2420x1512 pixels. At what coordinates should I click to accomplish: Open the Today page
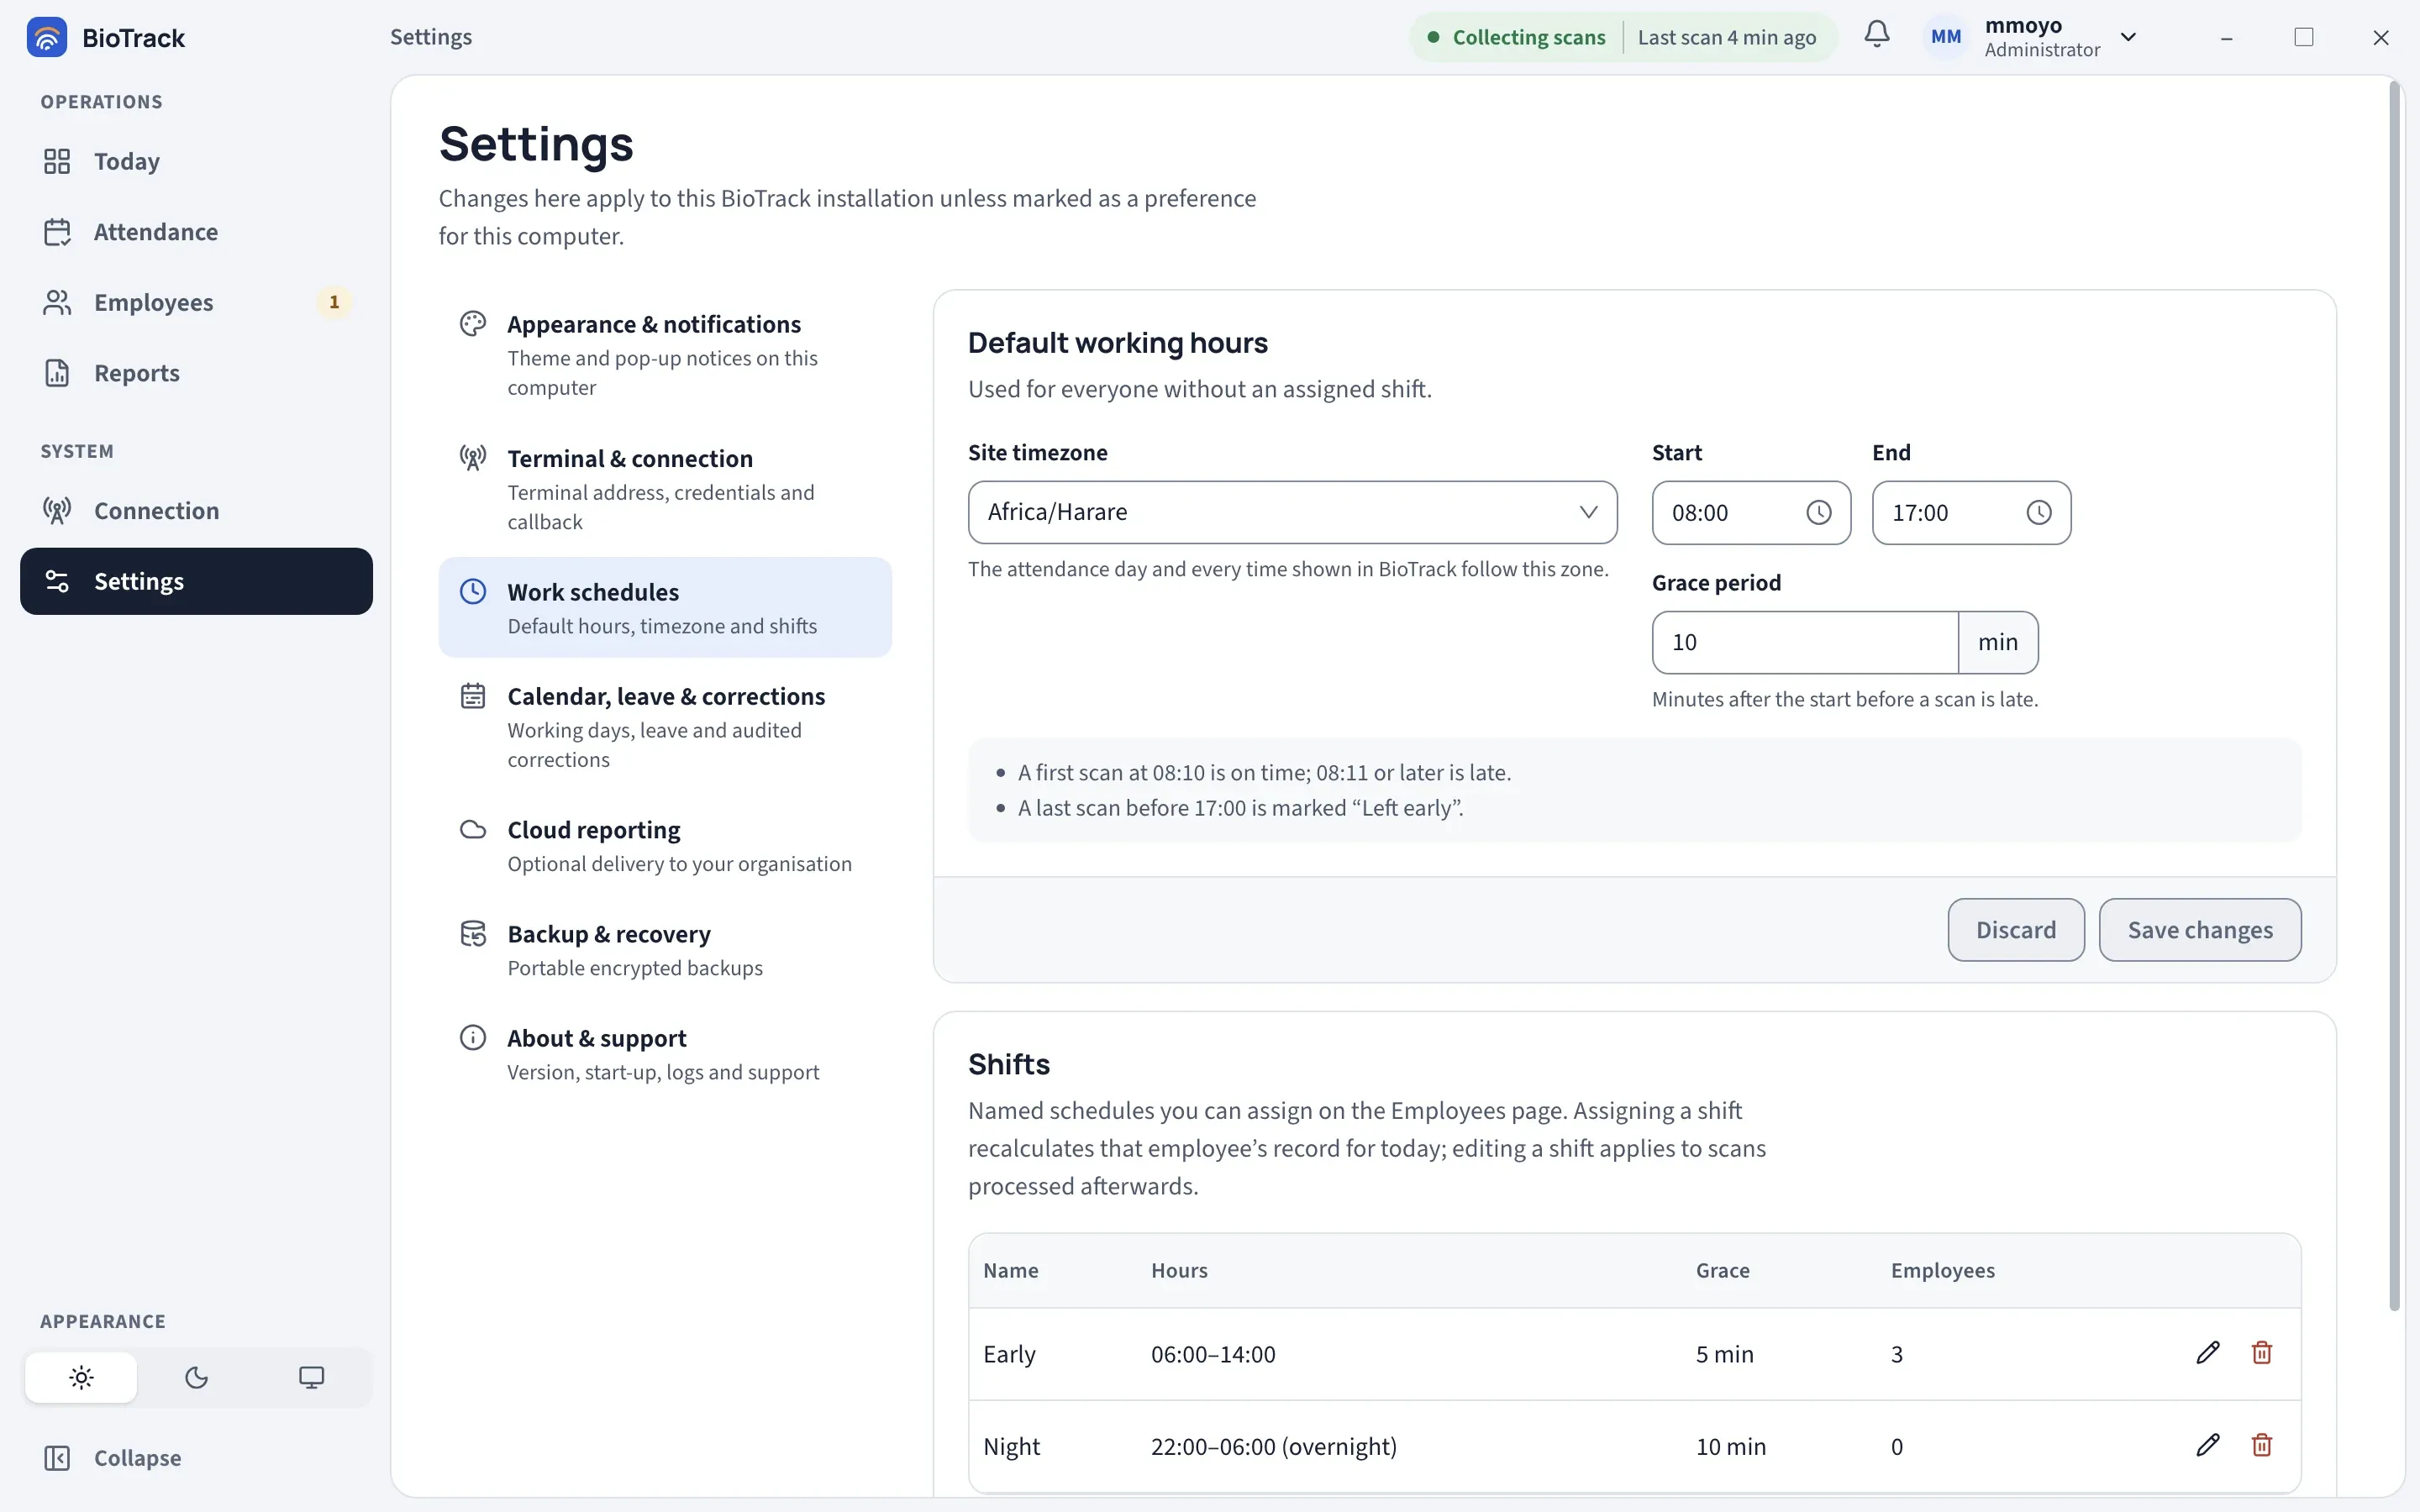tap(196, 161)
